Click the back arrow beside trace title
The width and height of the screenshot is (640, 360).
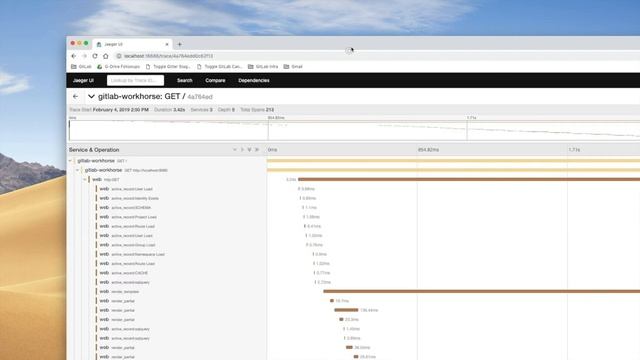point(76,97)
